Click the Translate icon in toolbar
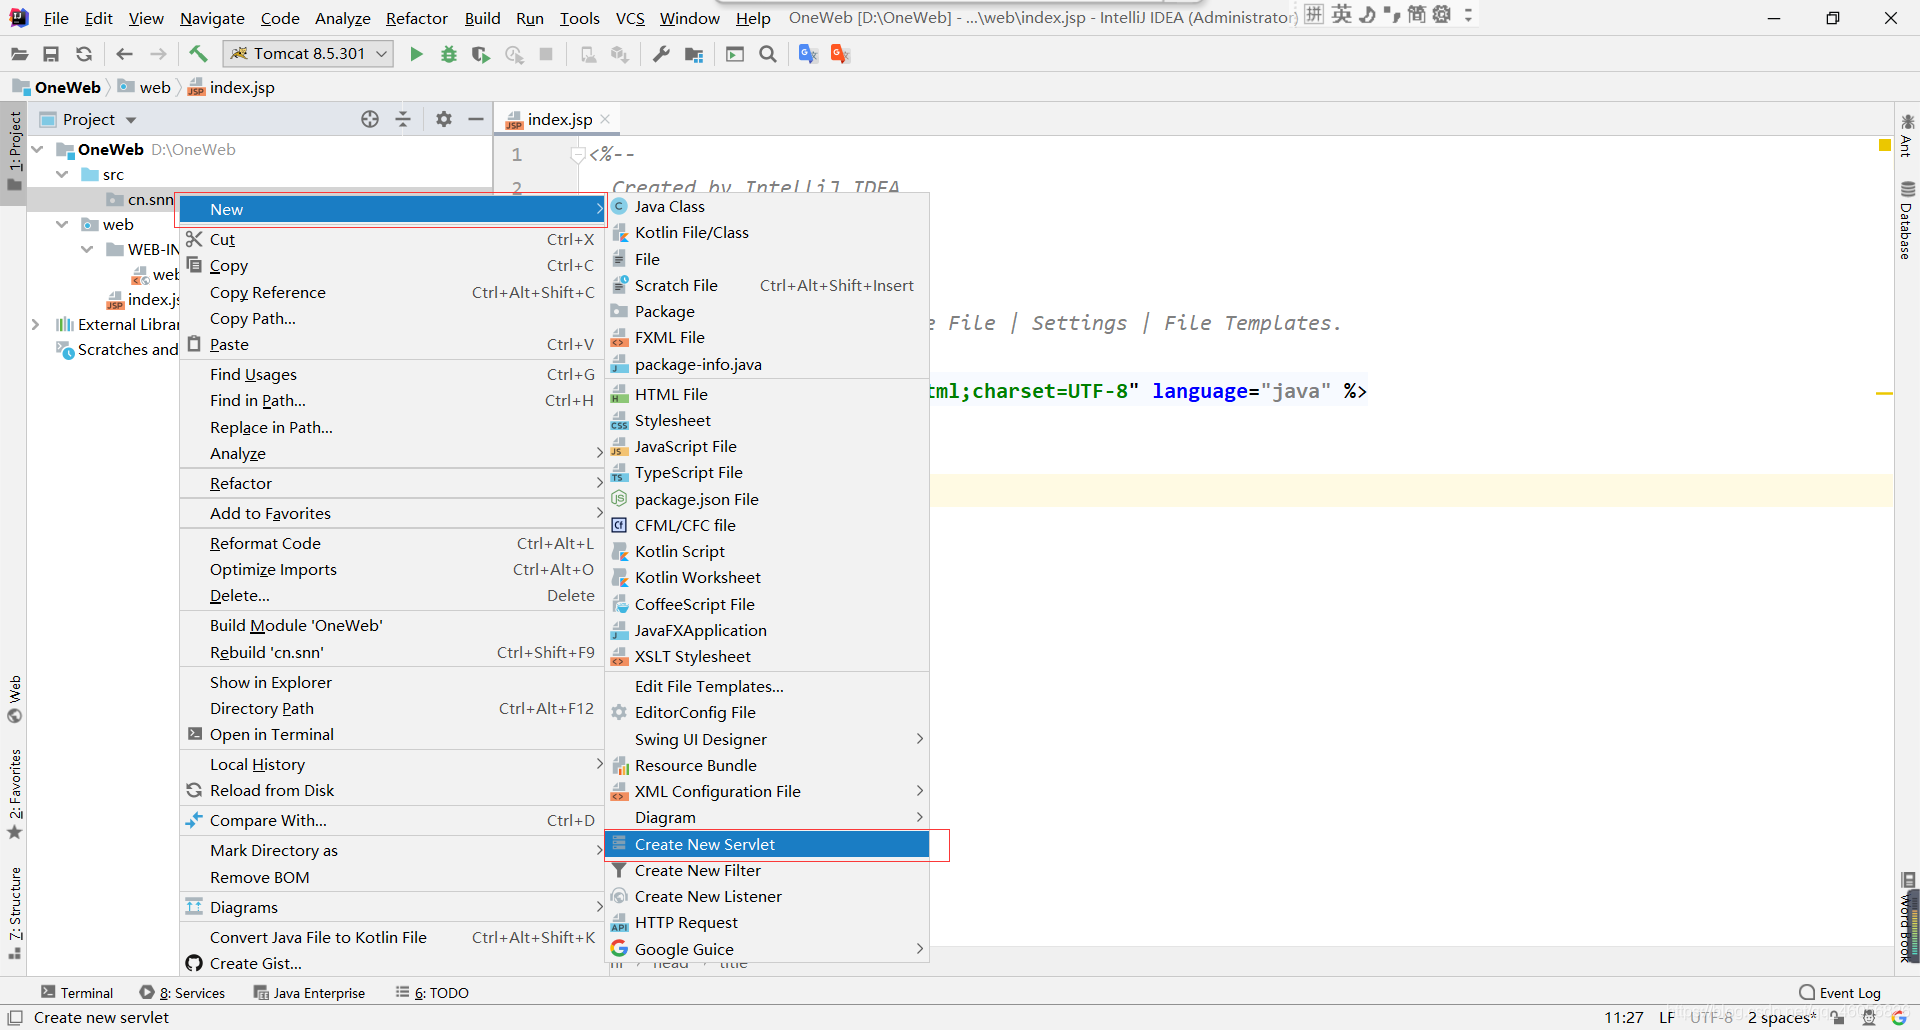Viewport: 1920px width, 1030px height. (808, 54)
